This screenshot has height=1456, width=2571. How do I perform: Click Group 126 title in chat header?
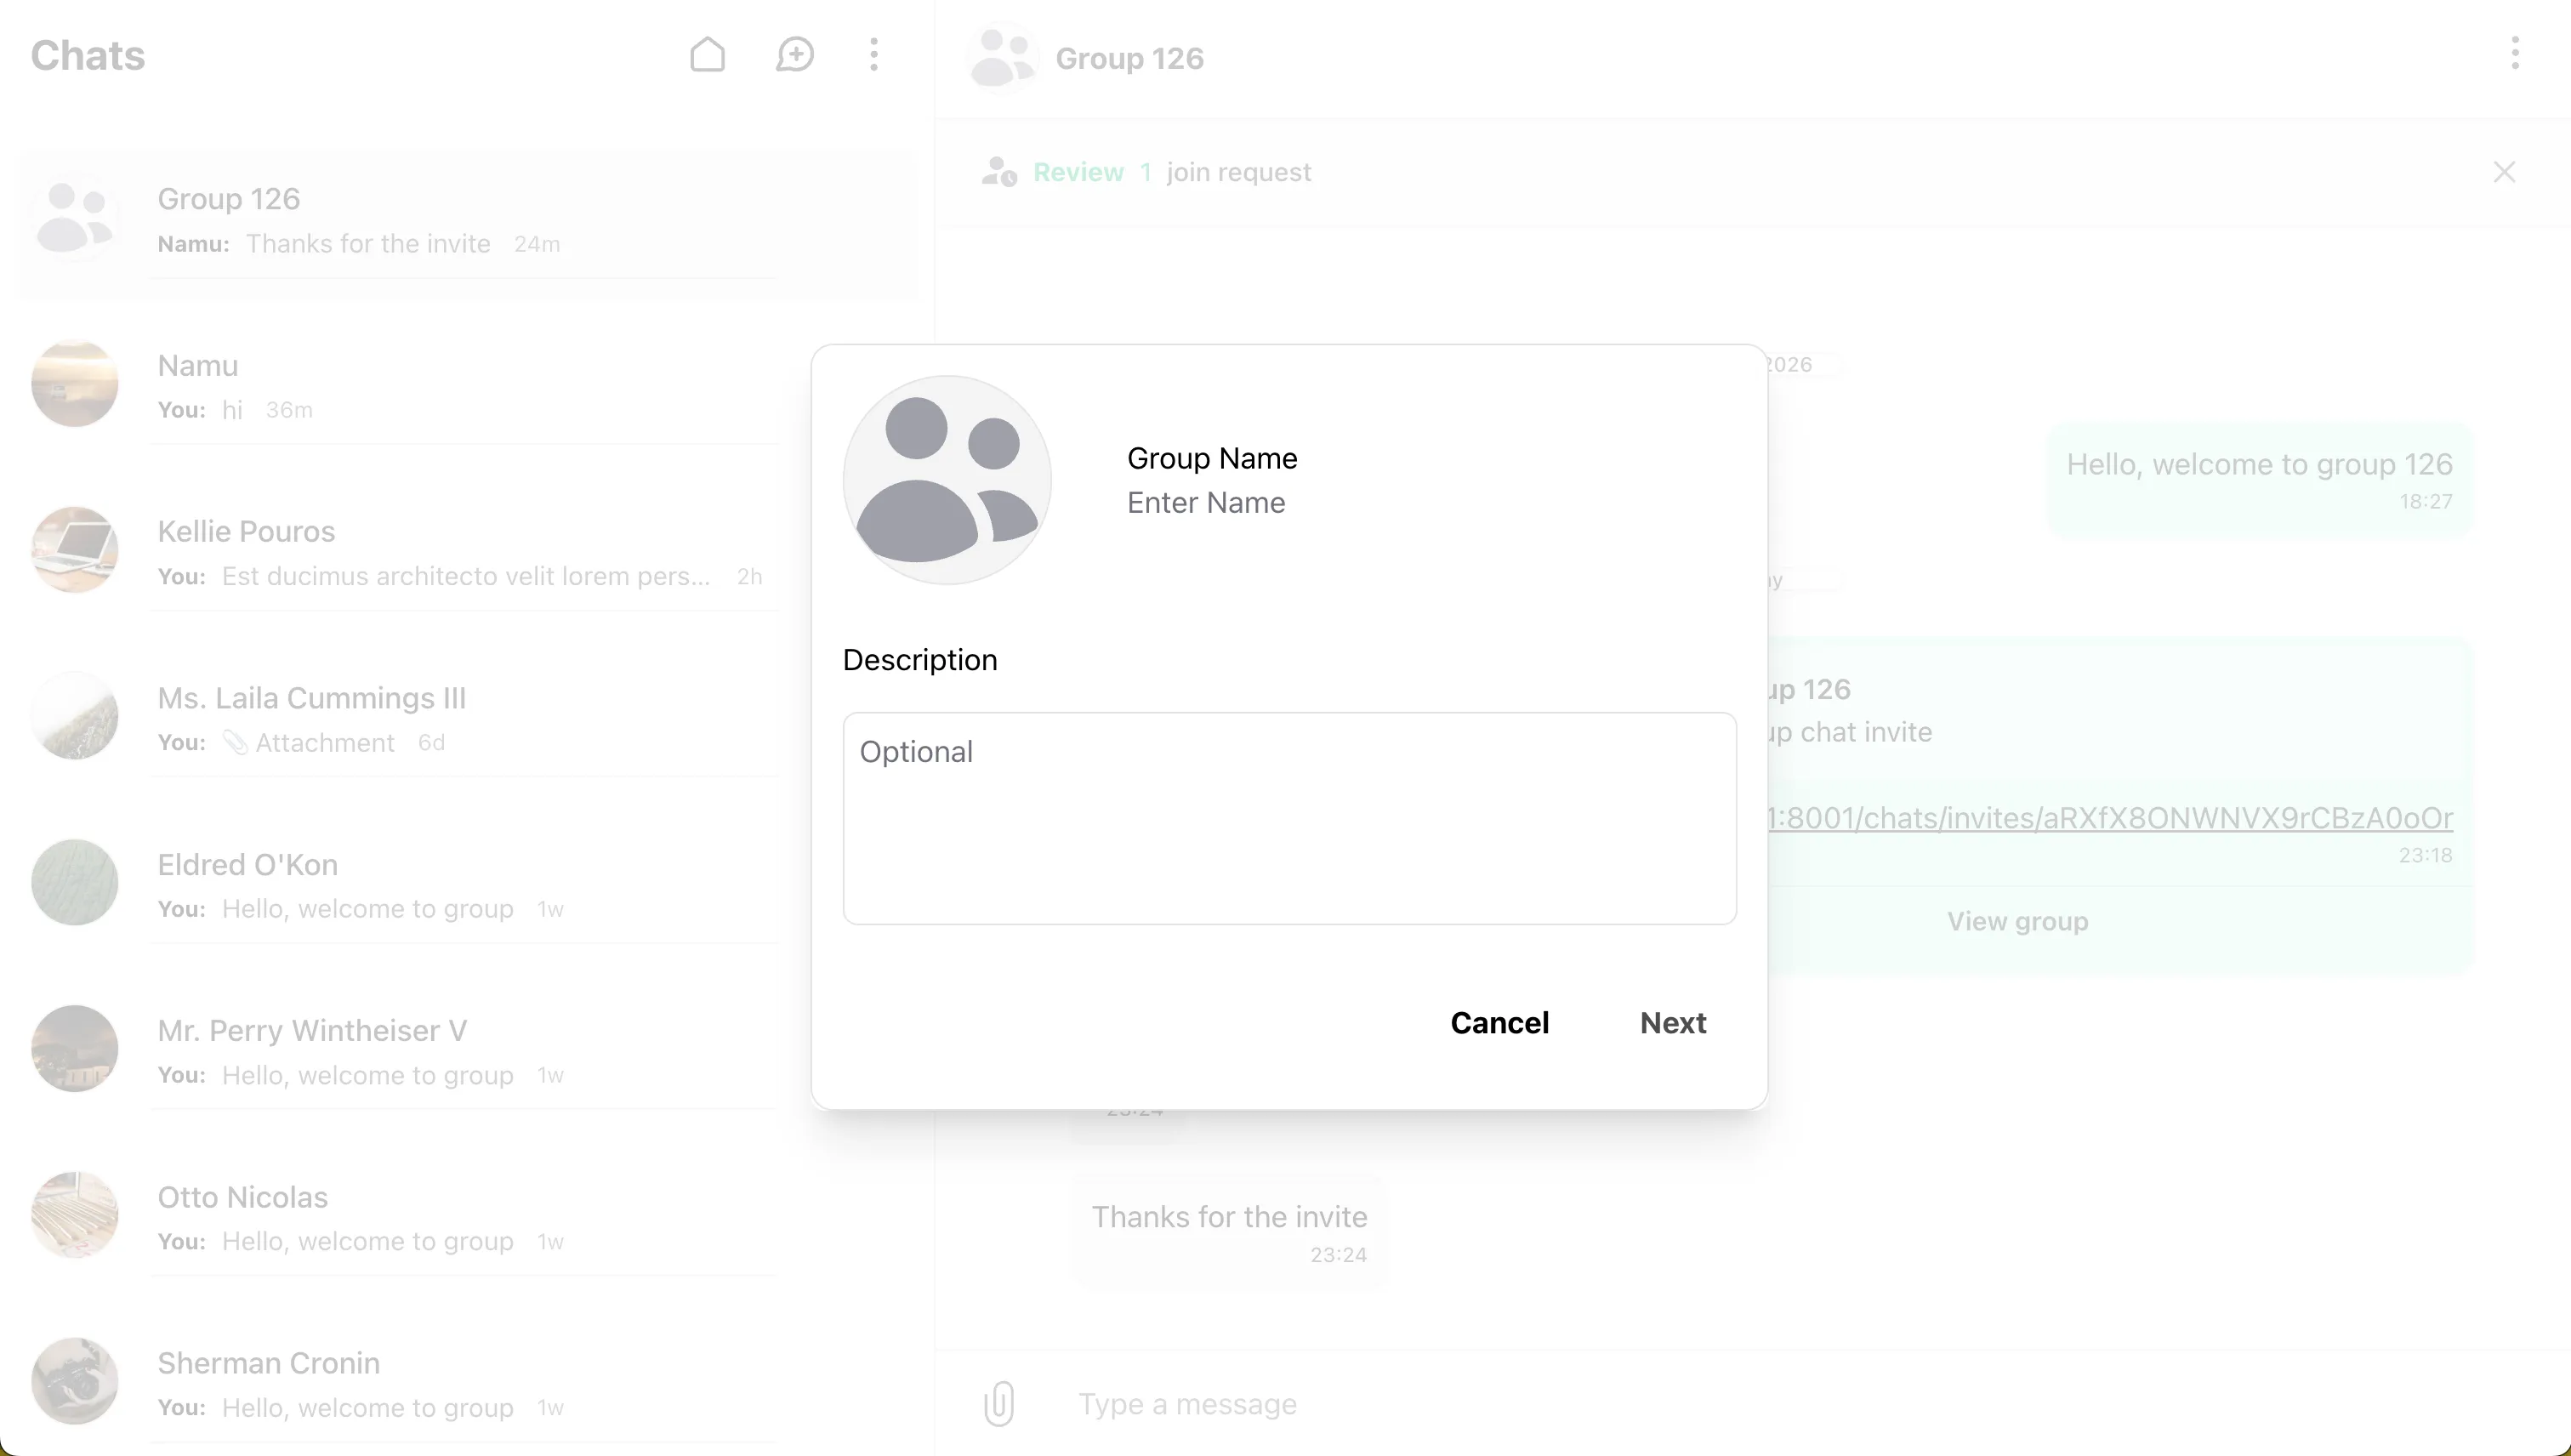tap(1129, 58)
